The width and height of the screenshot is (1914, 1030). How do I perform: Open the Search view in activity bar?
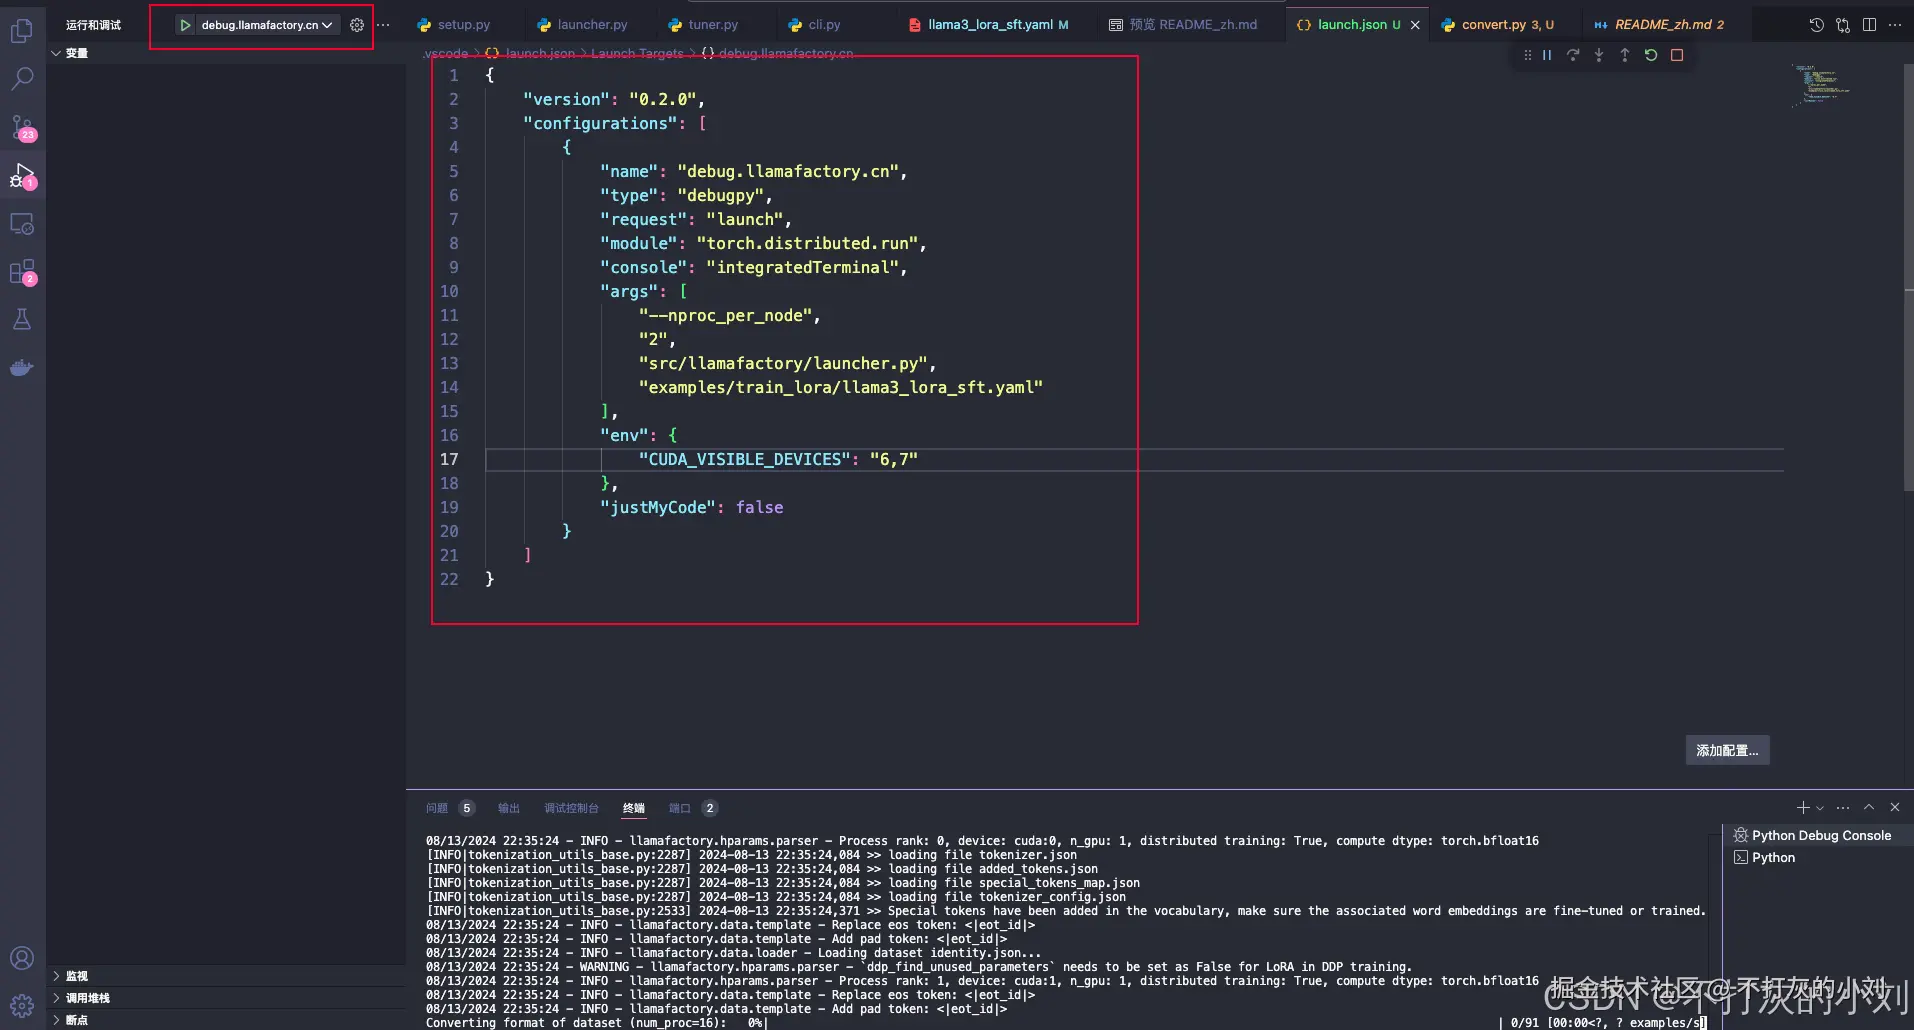coord(22,79)
